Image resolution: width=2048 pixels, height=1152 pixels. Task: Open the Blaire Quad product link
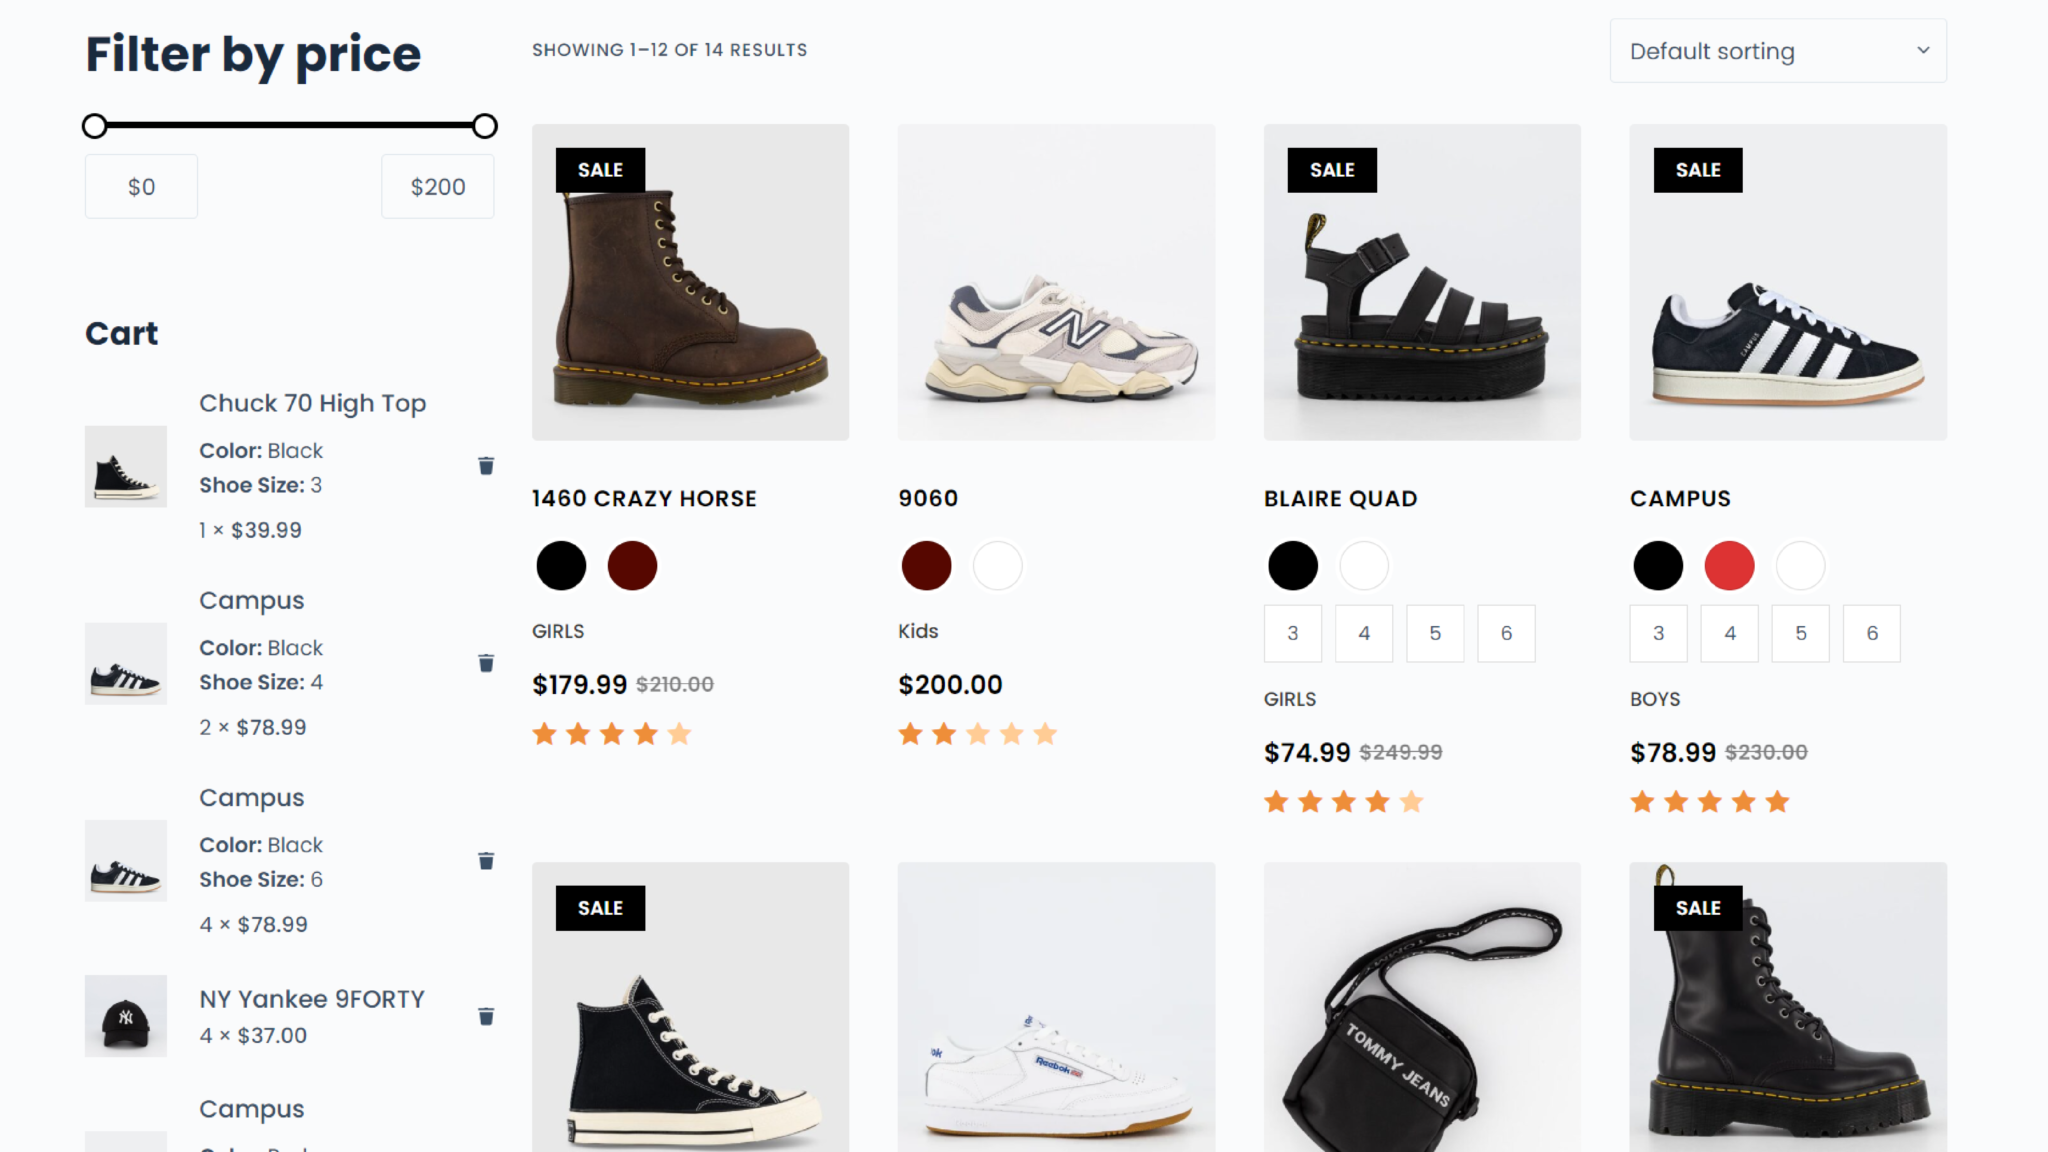pyautogui.click(x=1340, y=498)
